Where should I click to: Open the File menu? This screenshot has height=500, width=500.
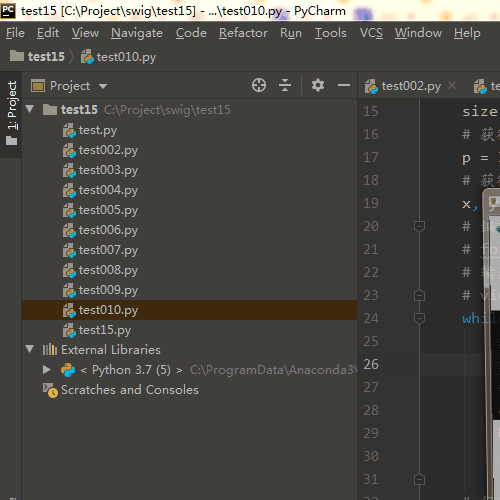[15, 33]
